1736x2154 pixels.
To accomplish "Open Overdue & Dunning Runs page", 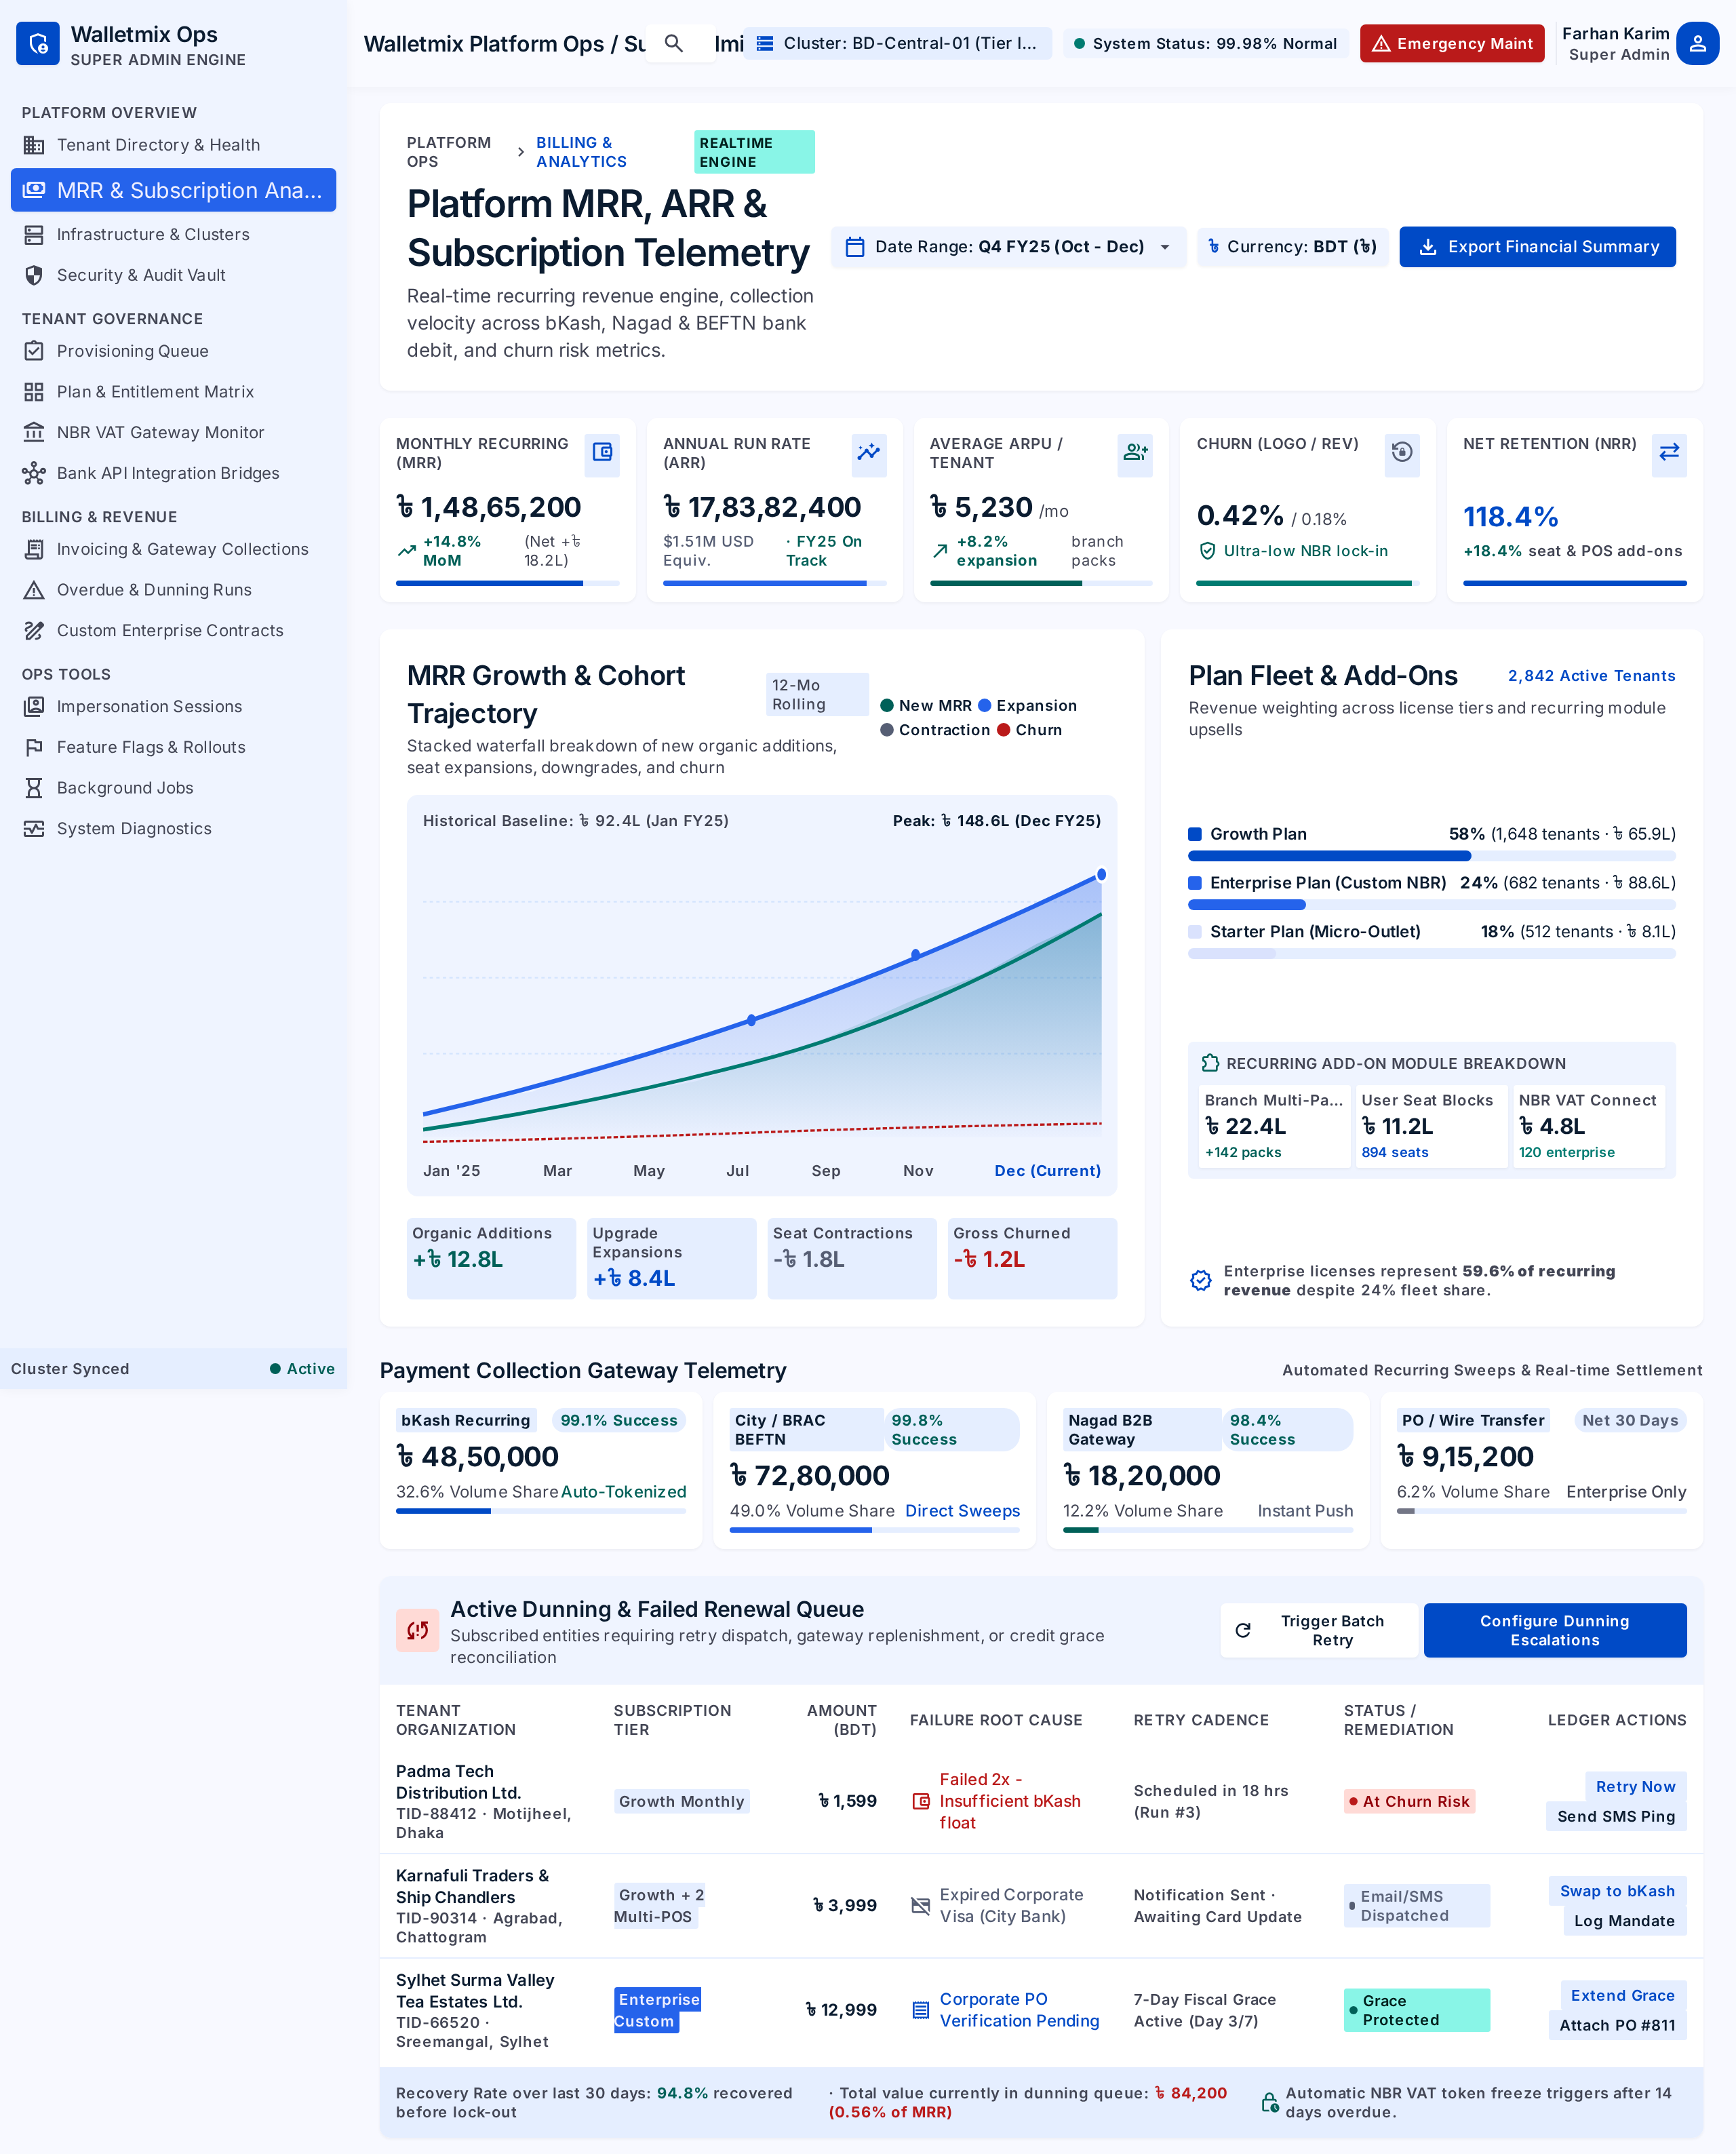I will 173,590.
